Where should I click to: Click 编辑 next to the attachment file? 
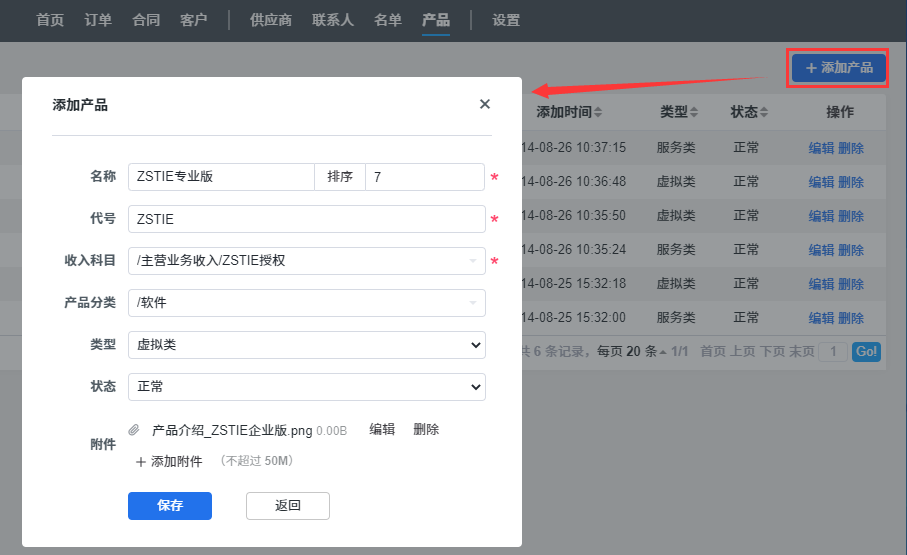[x=382, y=429]
